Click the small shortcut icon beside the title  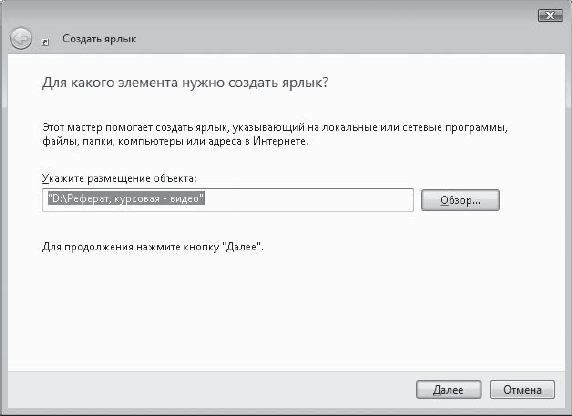point(45,42)
